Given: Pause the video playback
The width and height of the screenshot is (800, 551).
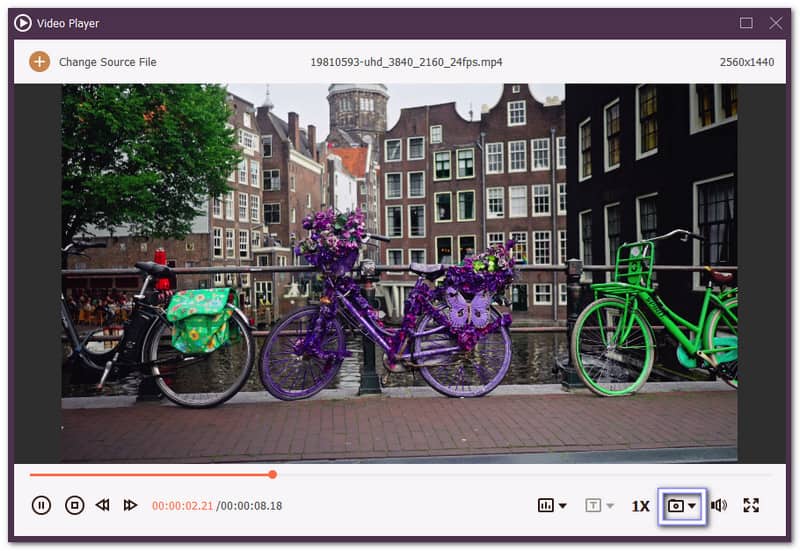Looking at the screenshot, I should [x=41, y=505].
